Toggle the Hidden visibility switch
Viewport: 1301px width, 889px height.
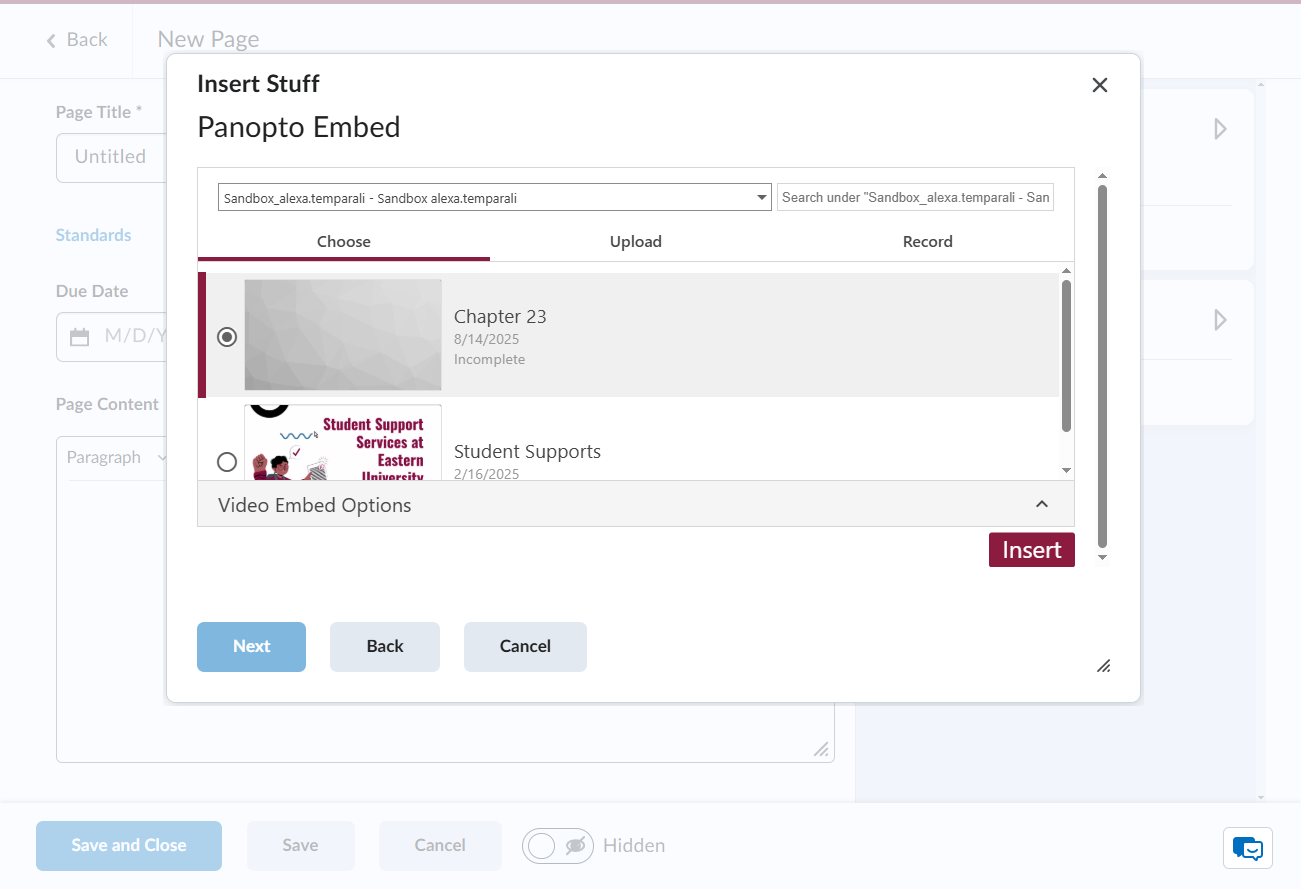tap(558, 846)
